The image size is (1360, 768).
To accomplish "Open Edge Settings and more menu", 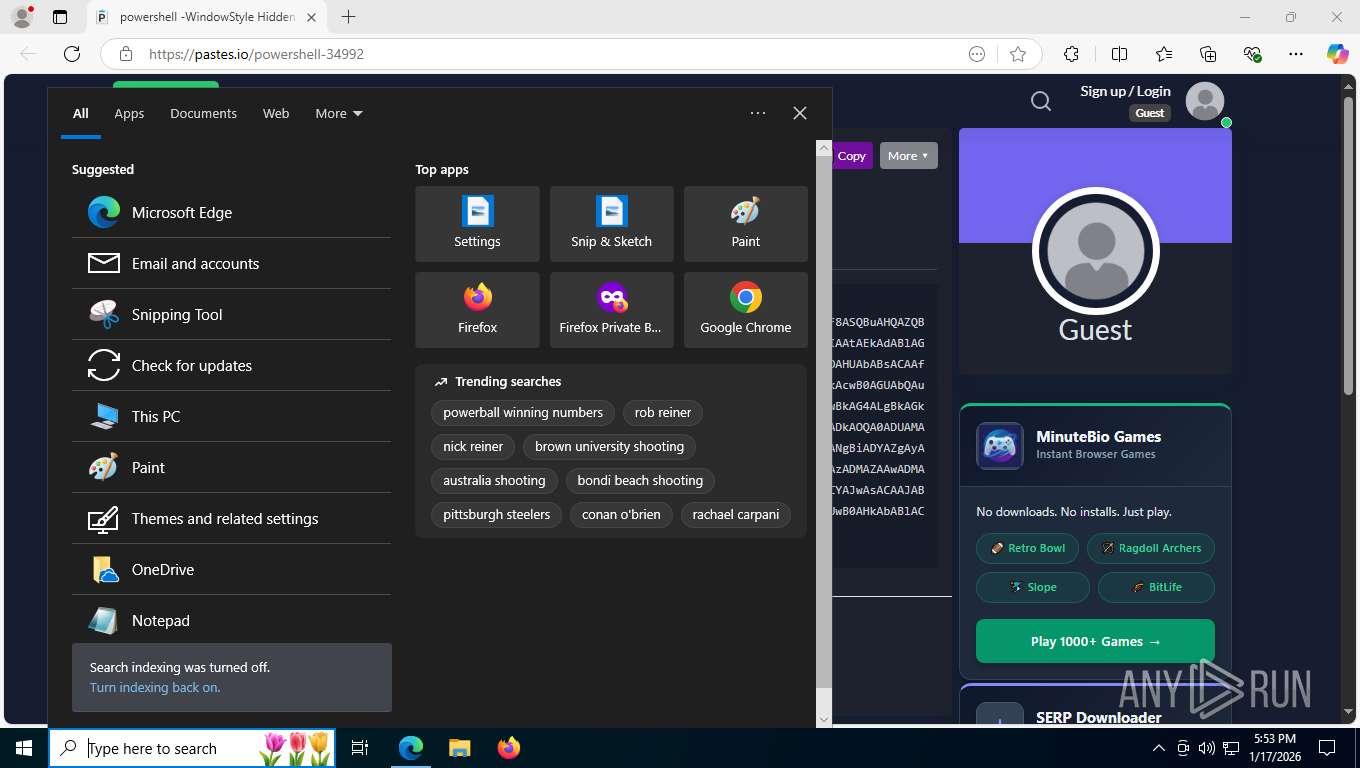I will (x=1296, y=54).
